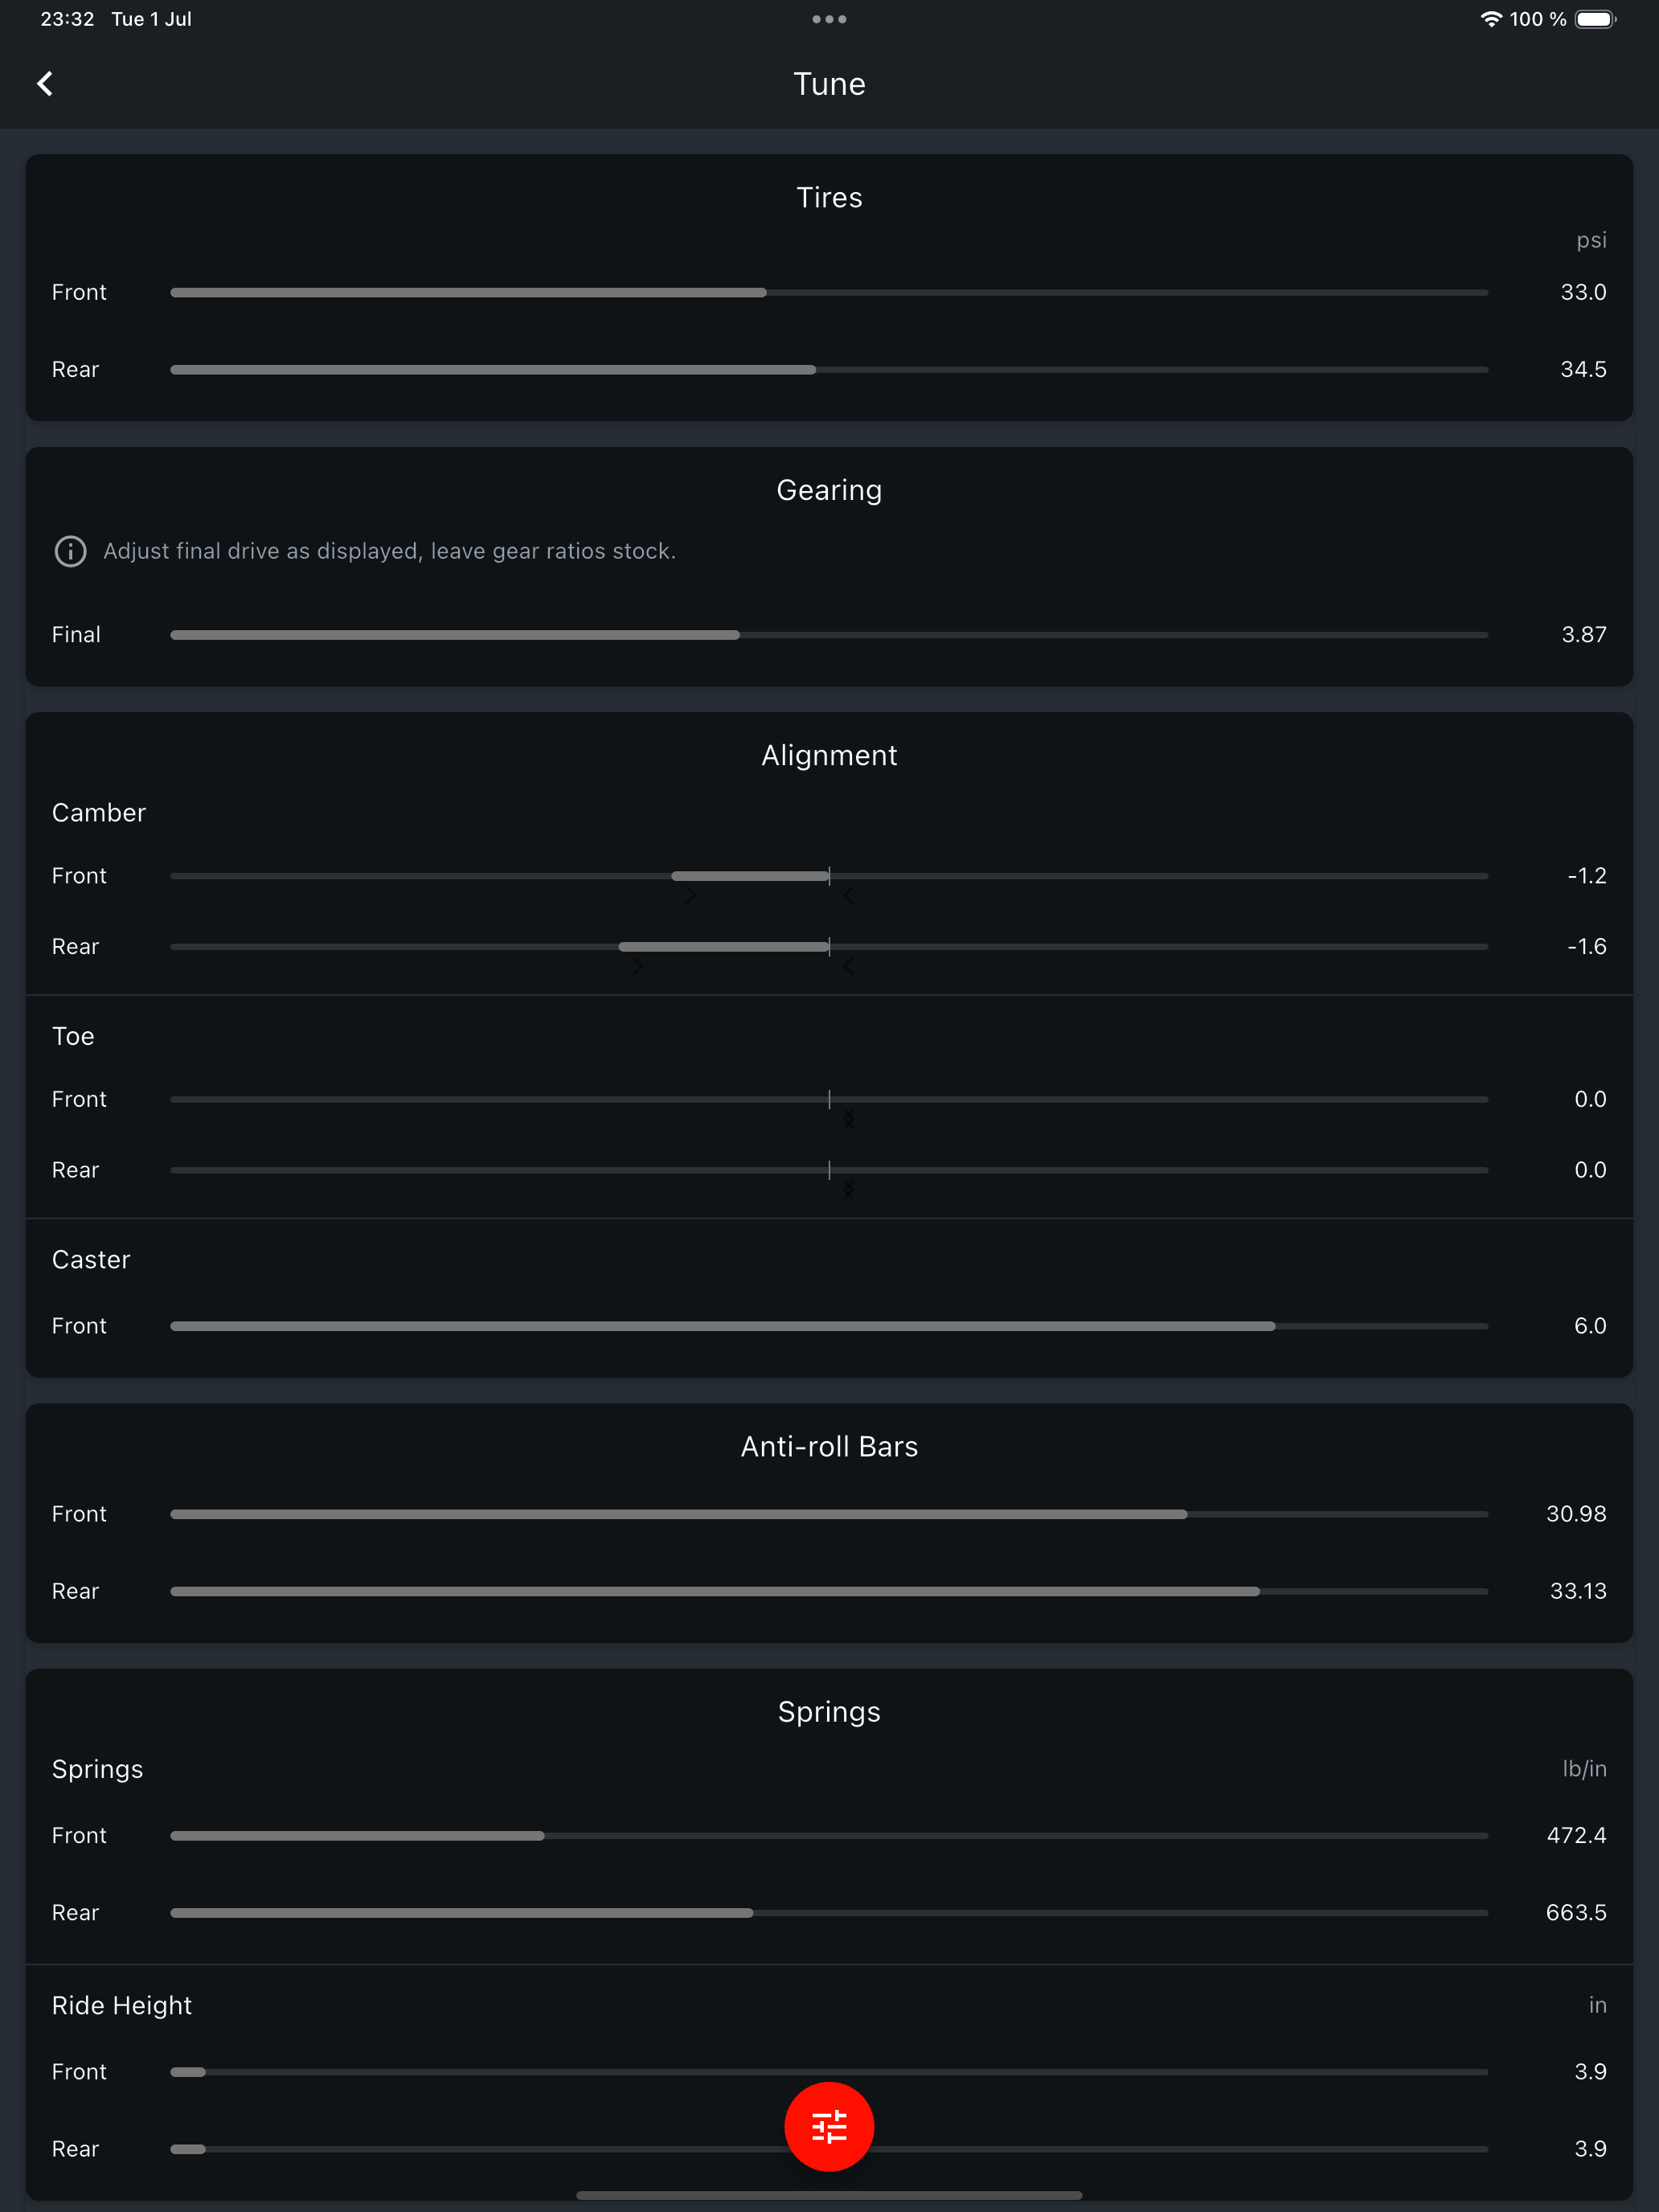1659x2212 pixels.
Task: Adjust front springs rate slider
Action: pos(829,1836)
